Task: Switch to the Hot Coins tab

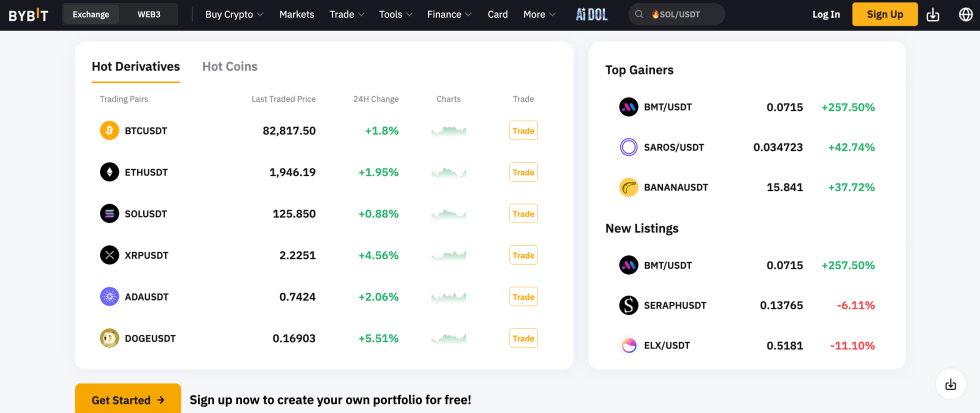Action: pos(229,67)
